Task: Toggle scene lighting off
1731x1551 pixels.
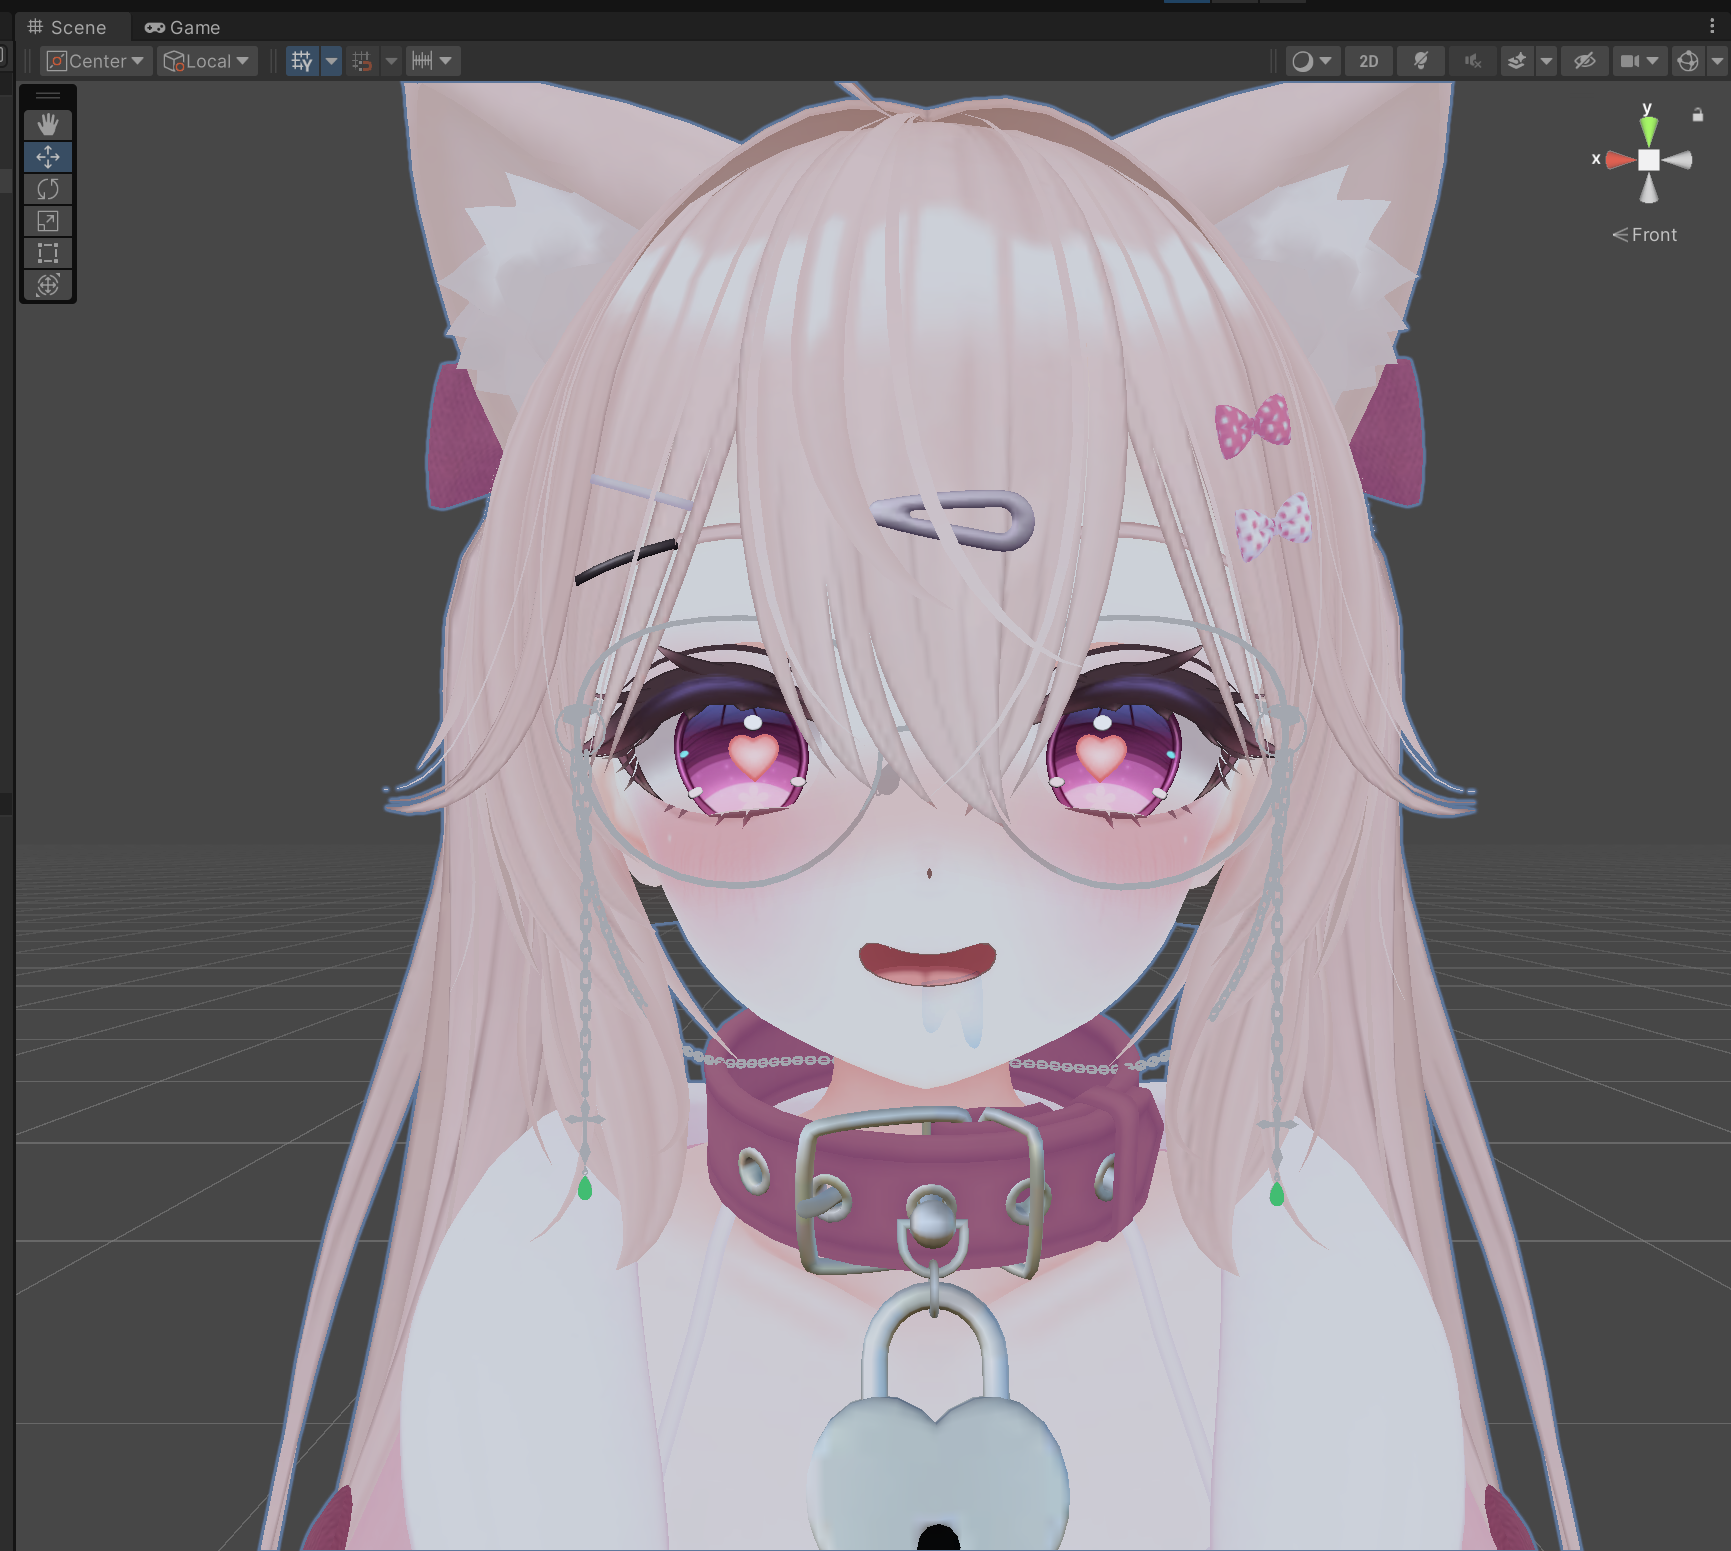Action: click(1420, 61)
